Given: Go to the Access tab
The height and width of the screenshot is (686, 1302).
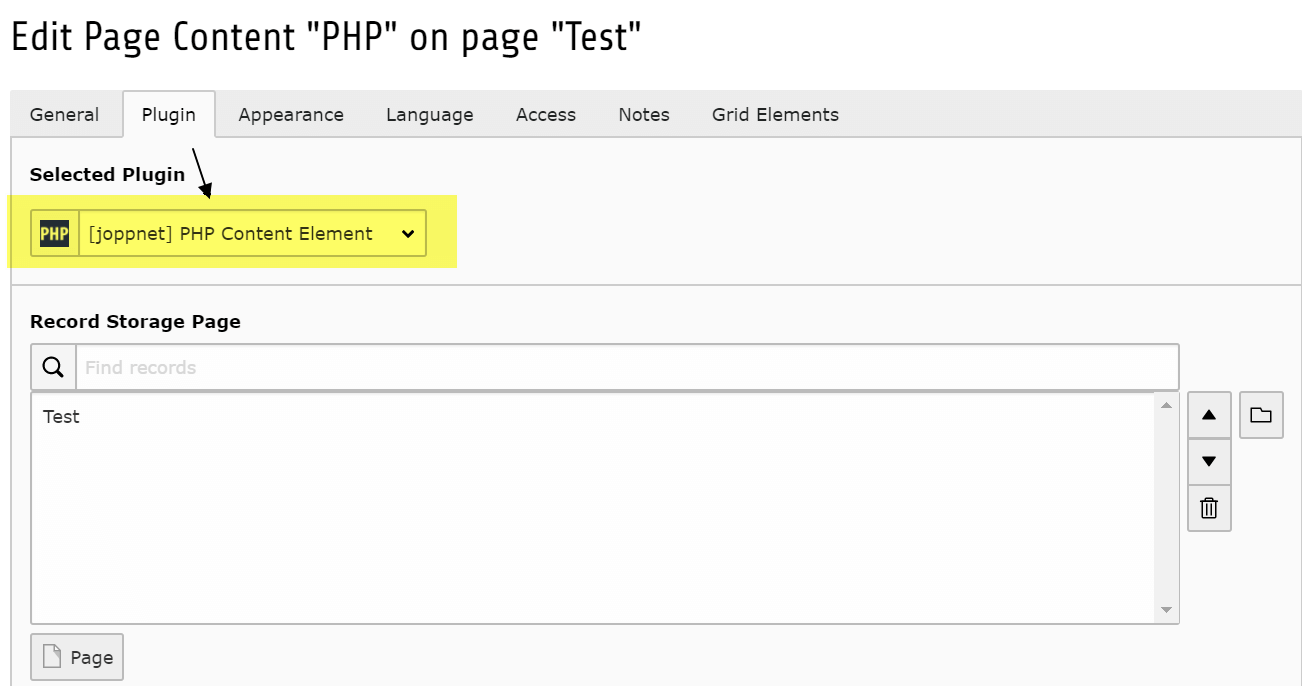Looking at the screenshot, I should coord(546,115).
